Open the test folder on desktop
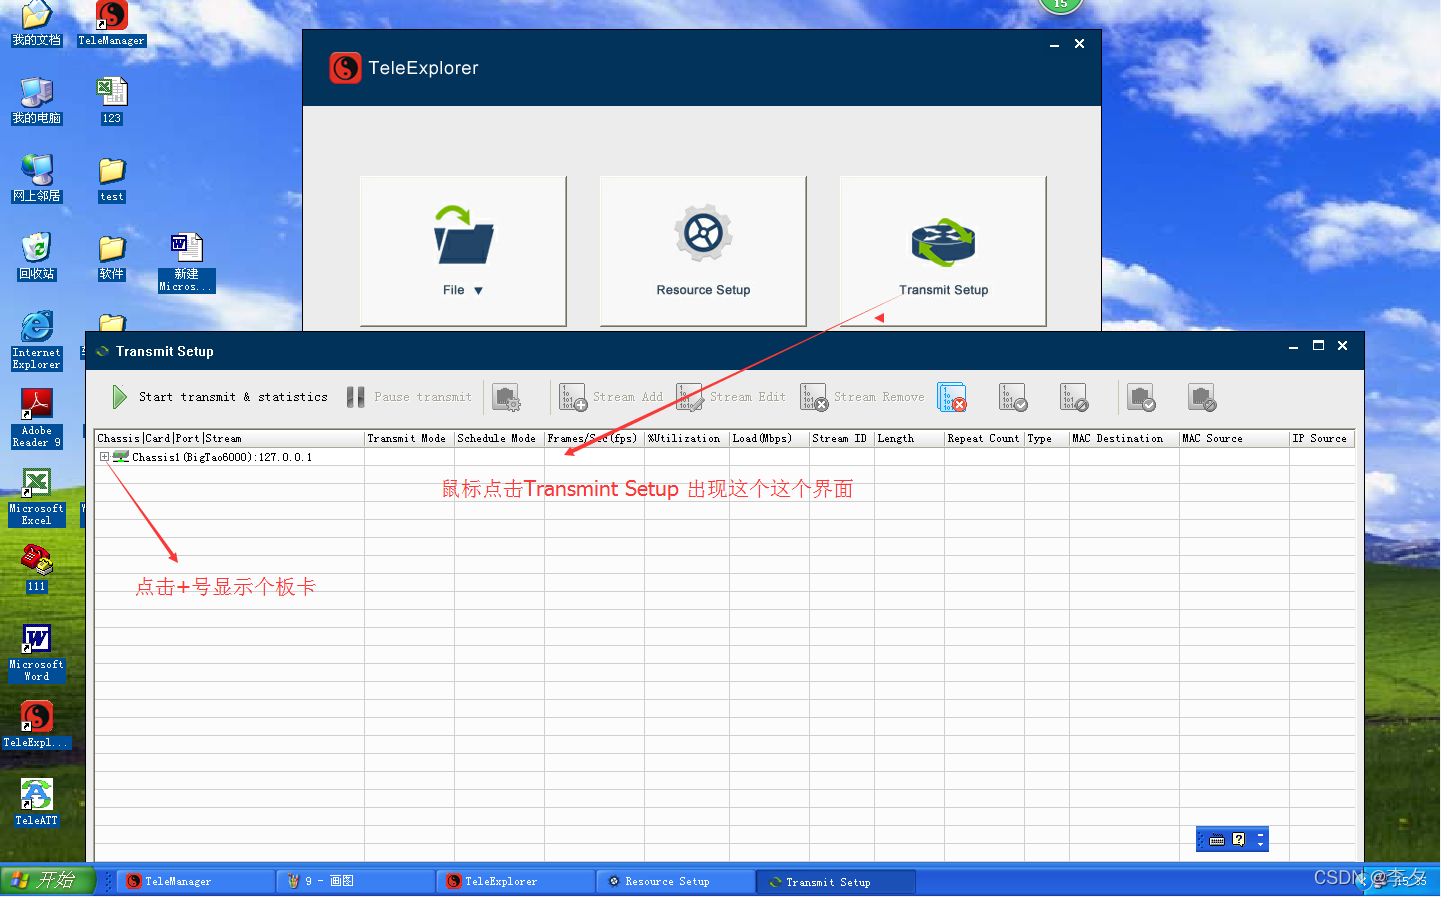1441x897 pixels. [112, 180]
